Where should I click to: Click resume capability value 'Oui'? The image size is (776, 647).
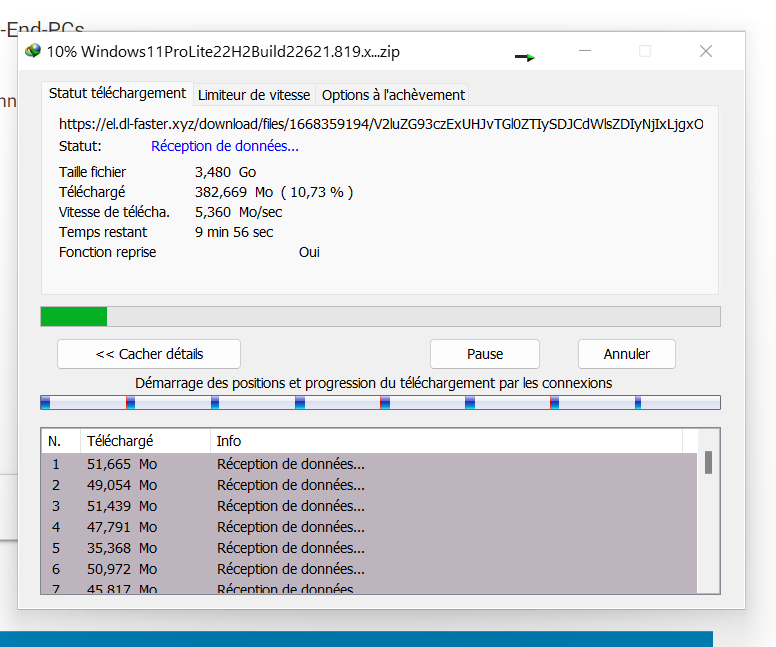click(x=309, y=252)
